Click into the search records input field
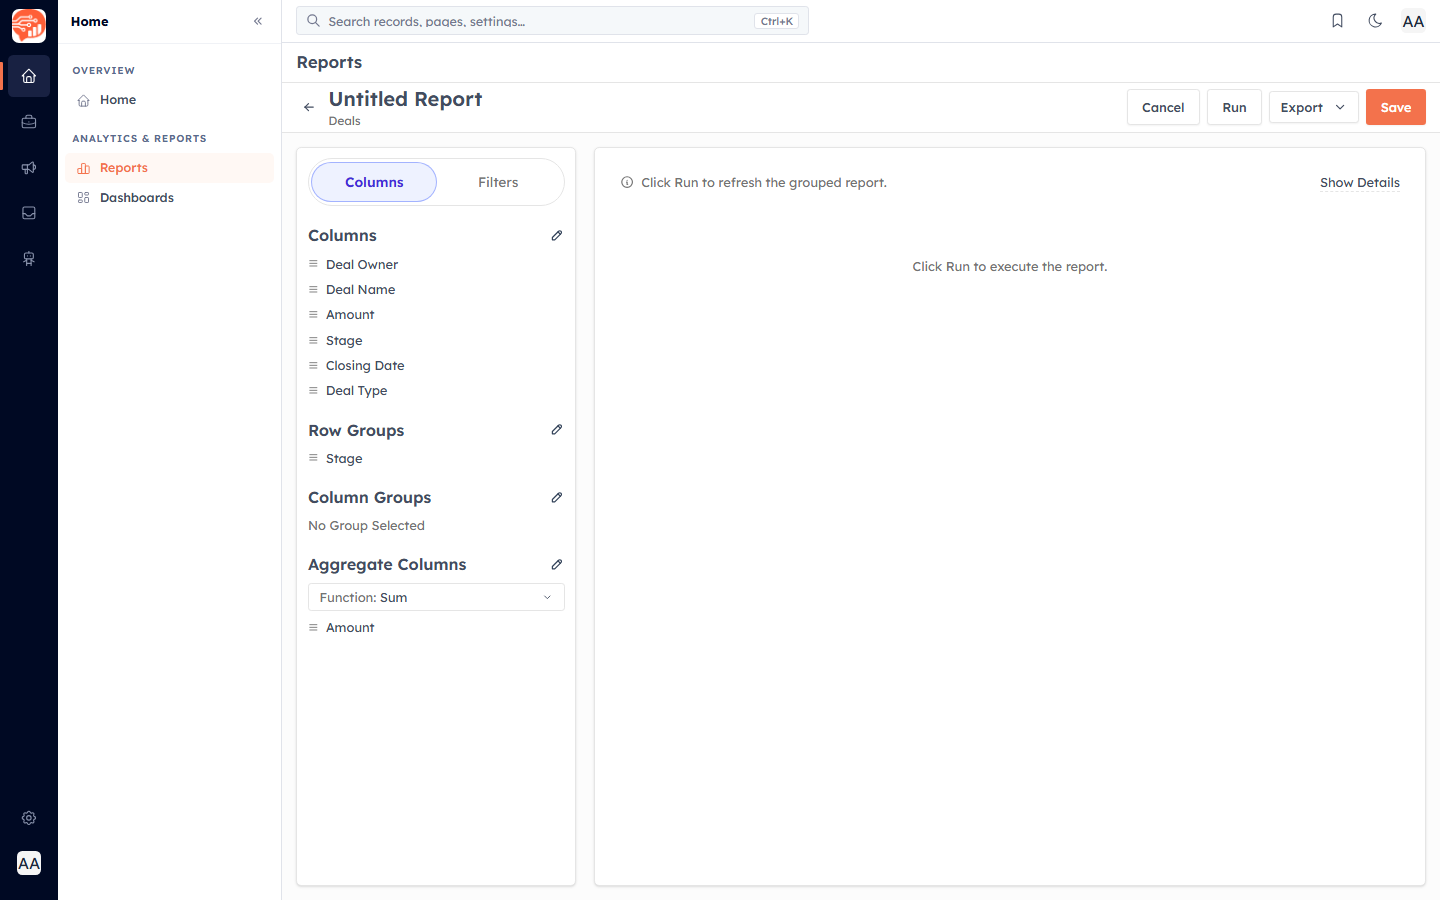This screenshot has height=900, width=1440. pyautogui.click(x=552, y=21)
